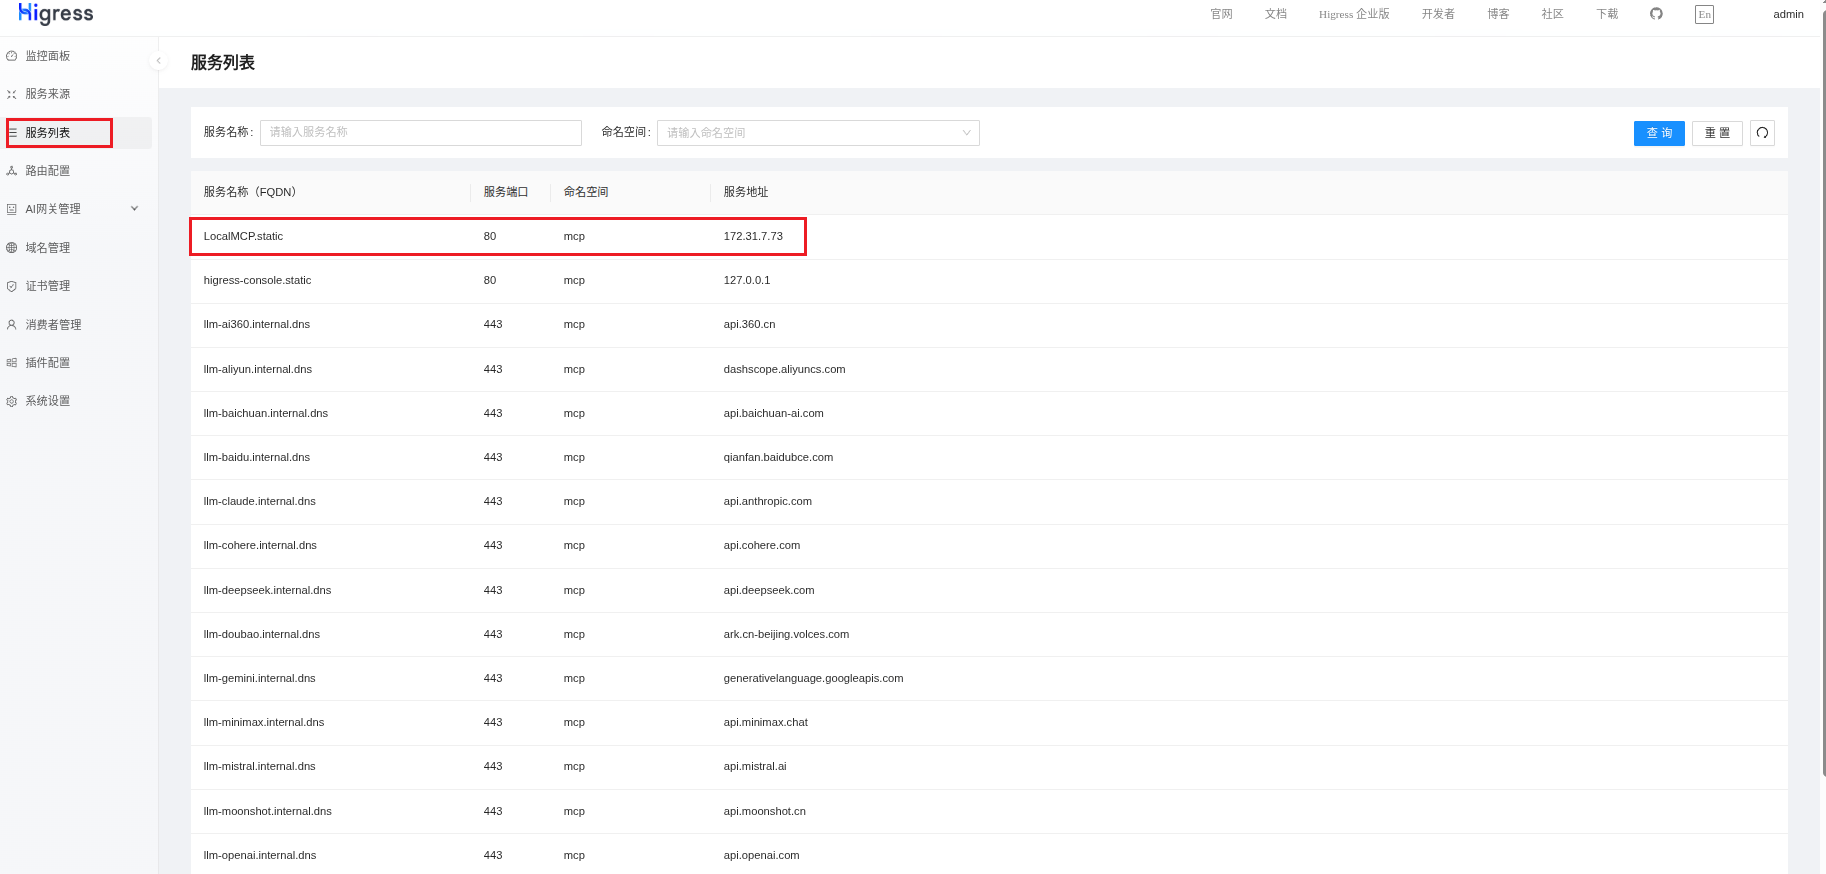Select the higress-console.static row

pos(989,281)
